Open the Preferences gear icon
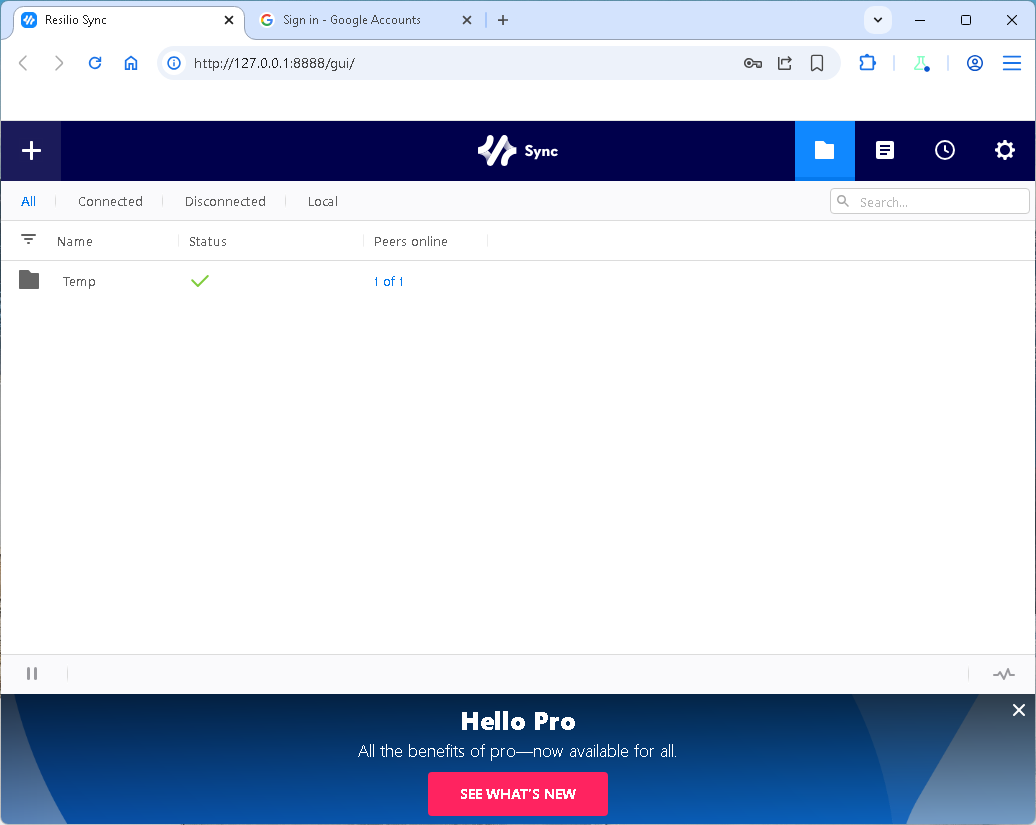 pyautogui.click(x=1004, y=151)
